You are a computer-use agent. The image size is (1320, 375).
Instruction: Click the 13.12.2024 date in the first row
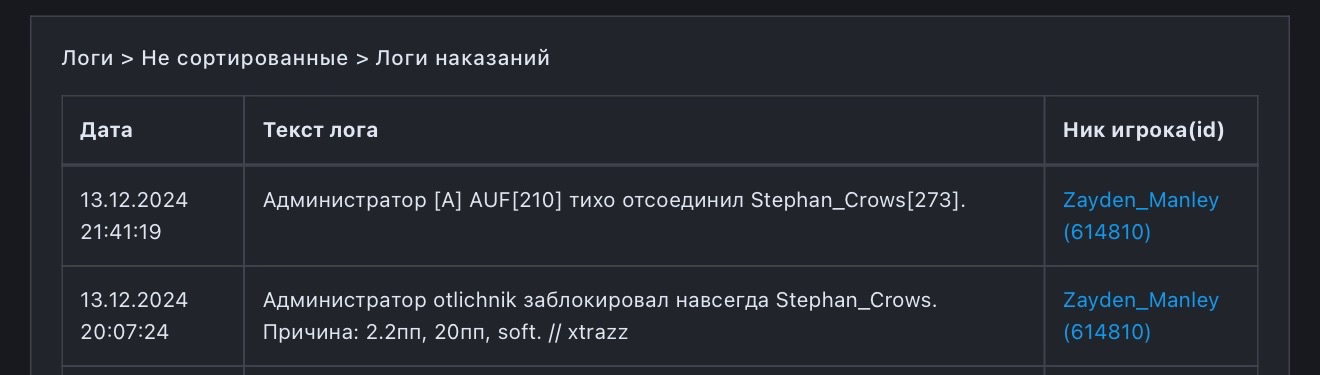[x=134, y=200]
